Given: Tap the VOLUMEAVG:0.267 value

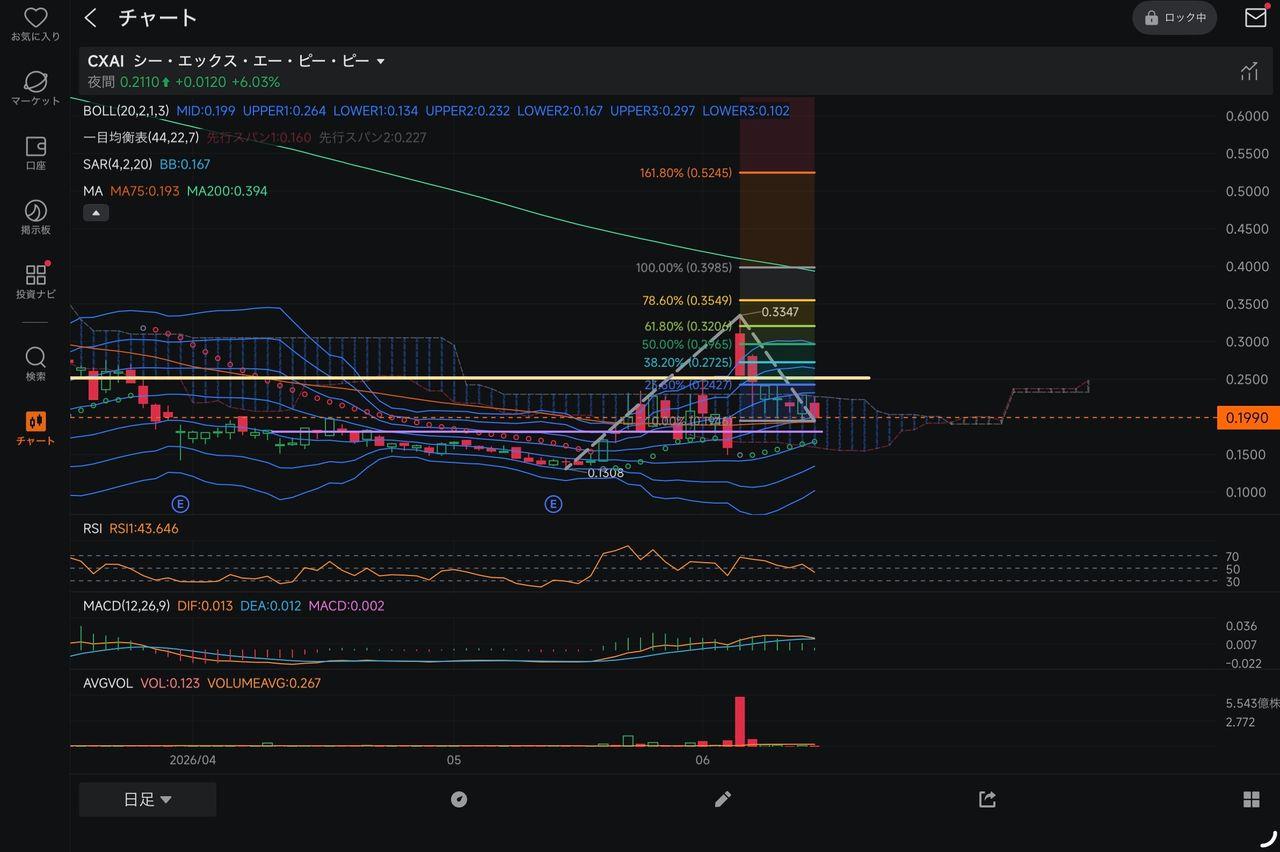Looking at the screenshot, I should [x=264, y=683].
